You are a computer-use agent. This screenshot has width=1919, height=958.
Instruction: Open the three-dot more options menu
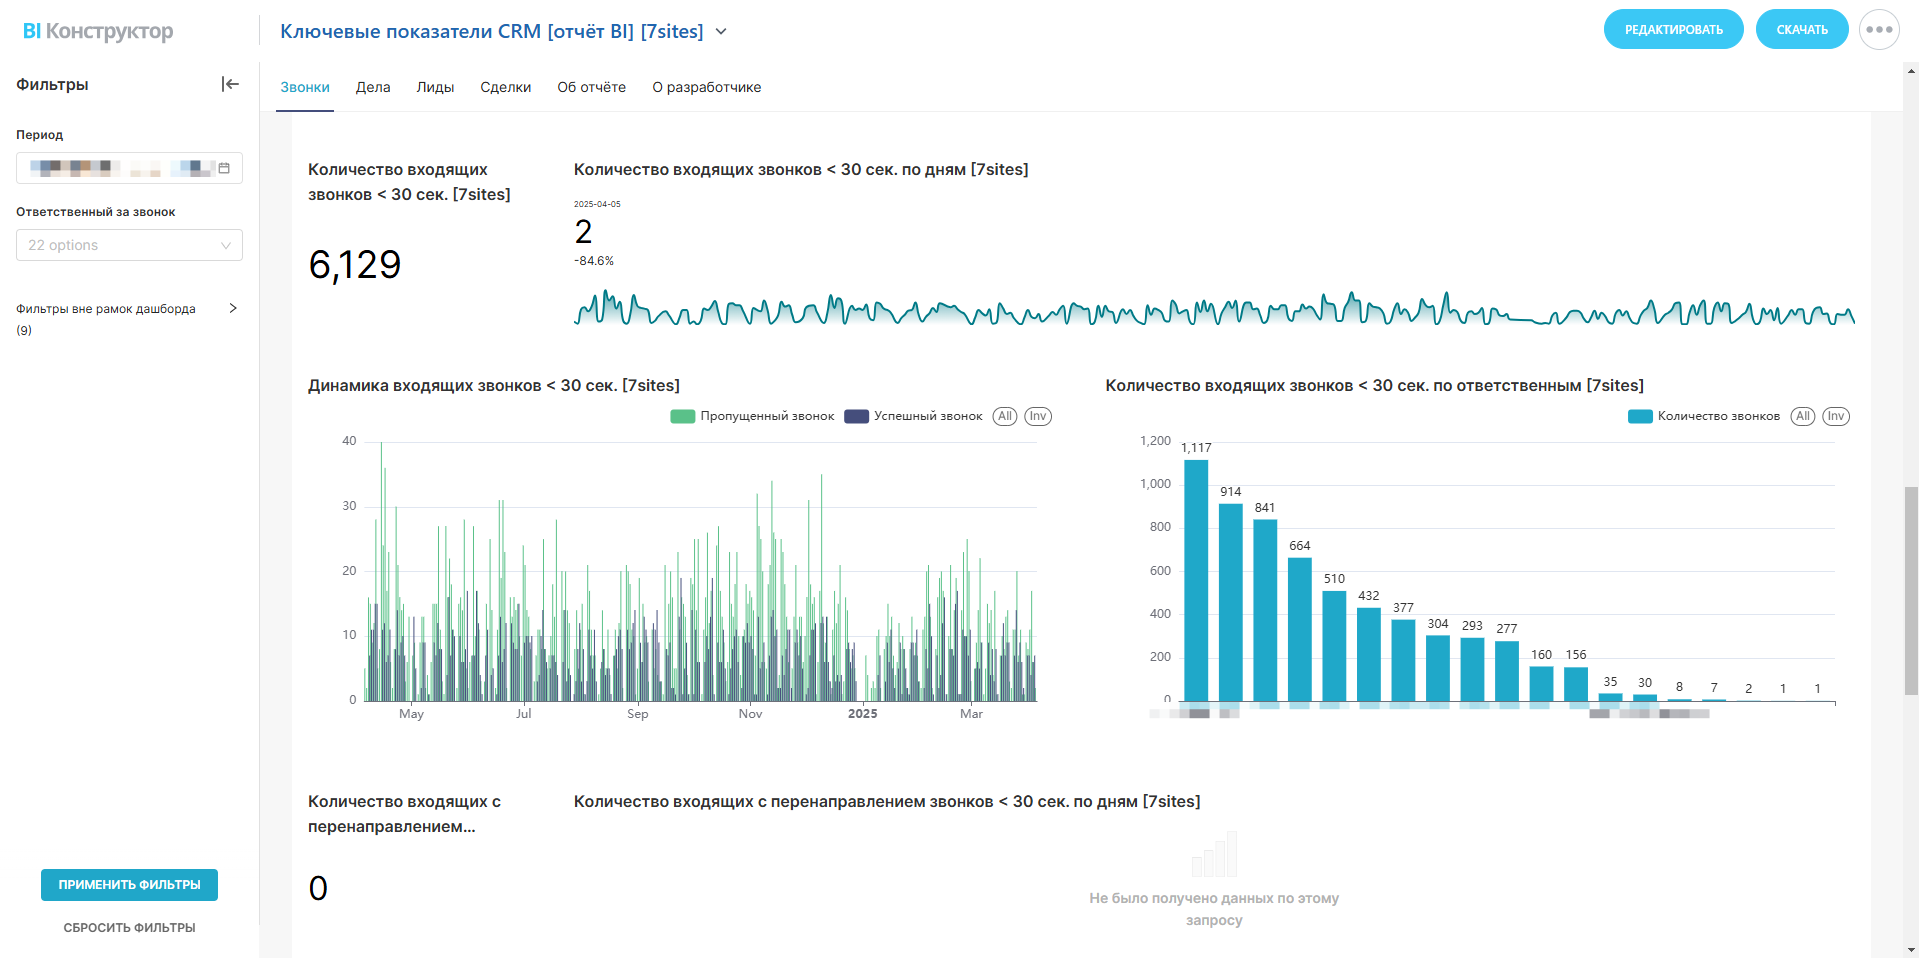pyautogui.click(x=1879, y=30)
